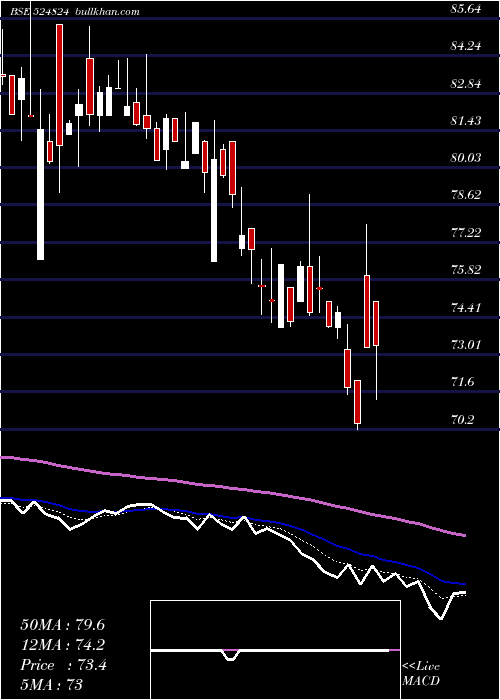Click the BSE 524824 ticker label
Viewport: 500px width, 700px height.
(40, 12)
